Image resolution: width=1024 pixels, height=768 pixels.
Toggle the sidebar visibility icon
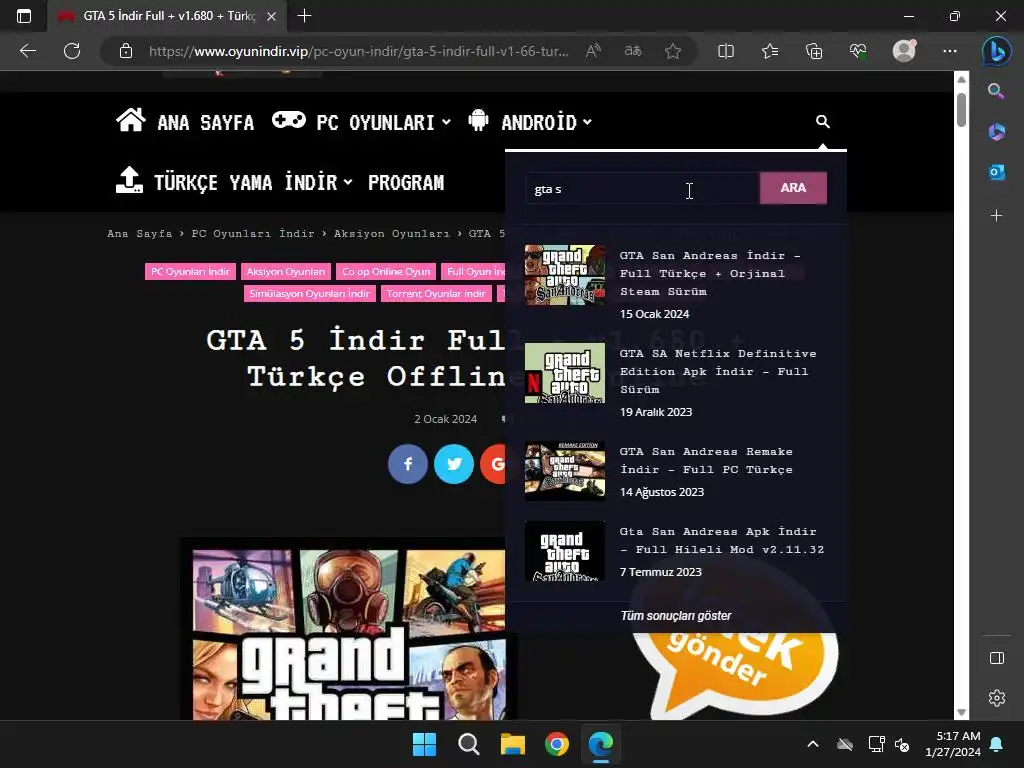(997, 658)
